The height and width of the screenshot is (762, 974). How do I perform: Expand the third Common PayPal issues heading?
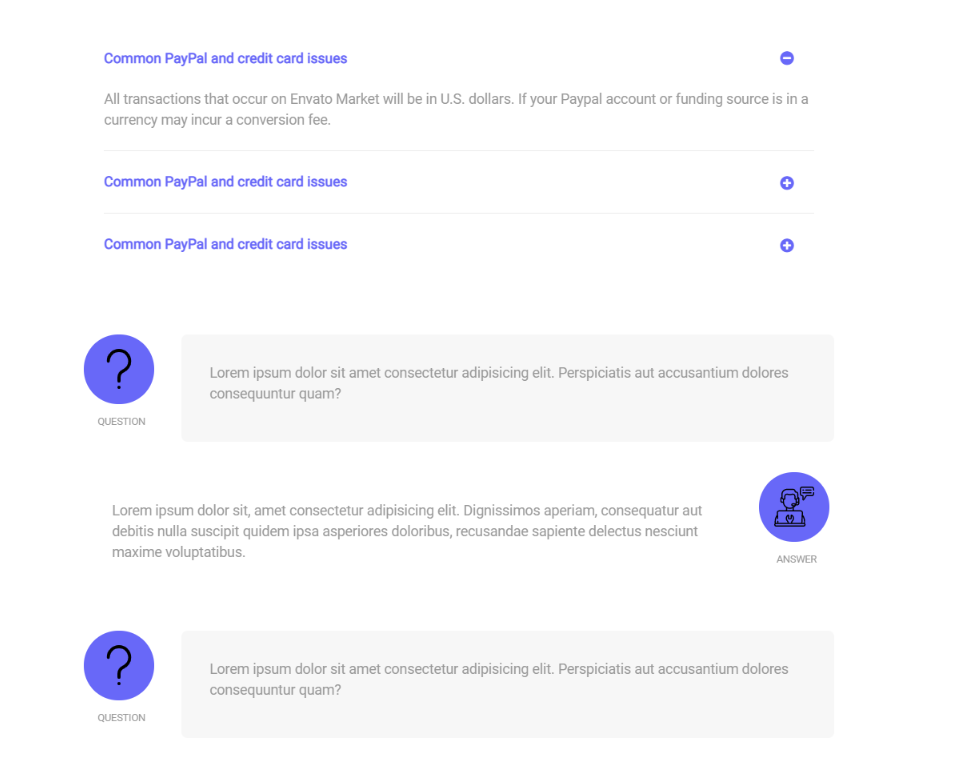(x=225, y=244)
